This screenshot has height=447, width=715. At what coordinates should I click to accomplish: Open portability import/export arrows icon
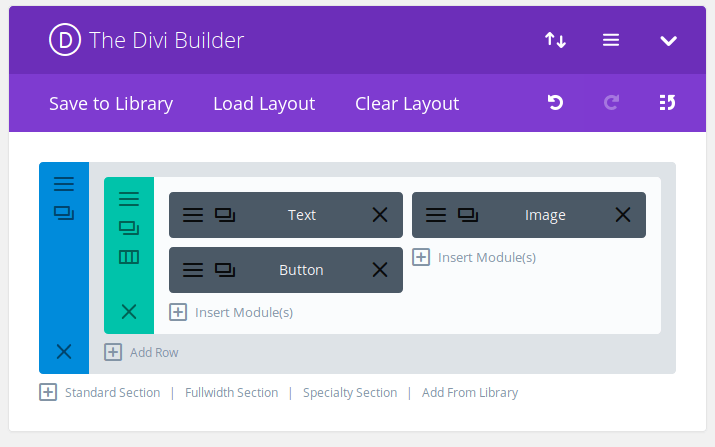[555, 40]
